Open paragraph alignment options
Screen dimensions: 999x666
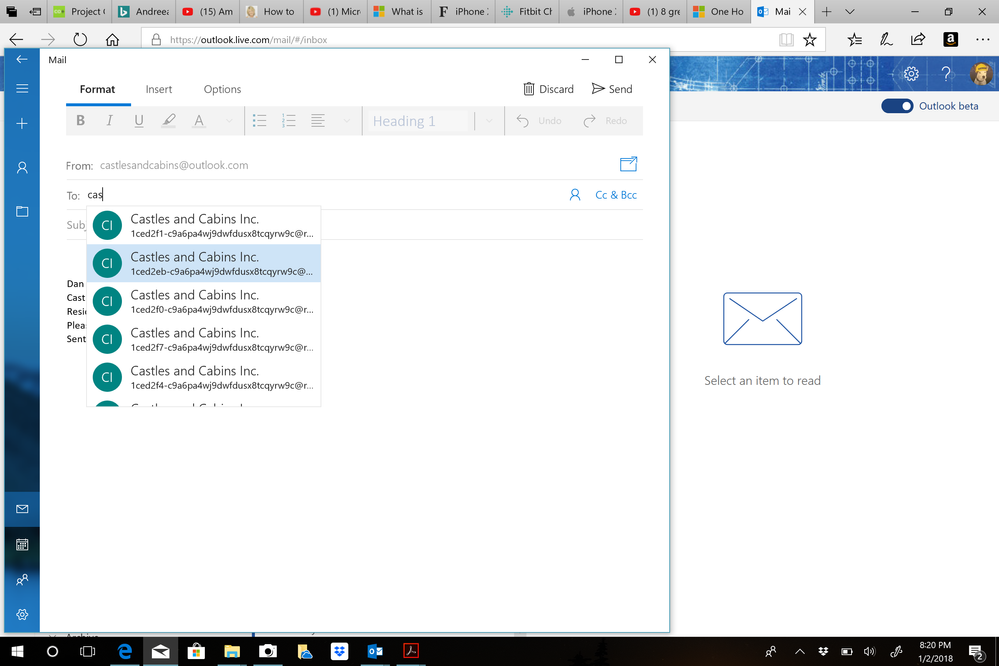318,120
